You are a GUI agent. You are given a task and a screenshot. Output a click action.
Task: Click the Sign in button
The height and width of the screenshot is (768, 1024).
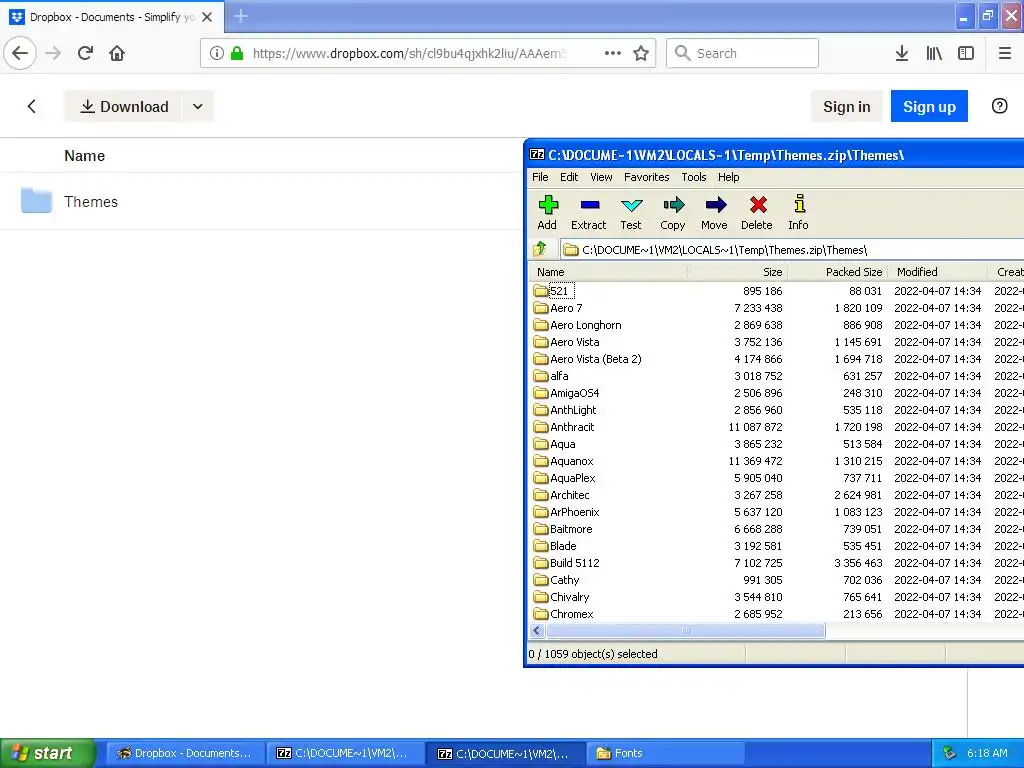pyautogui.click(x=846, y=106)
